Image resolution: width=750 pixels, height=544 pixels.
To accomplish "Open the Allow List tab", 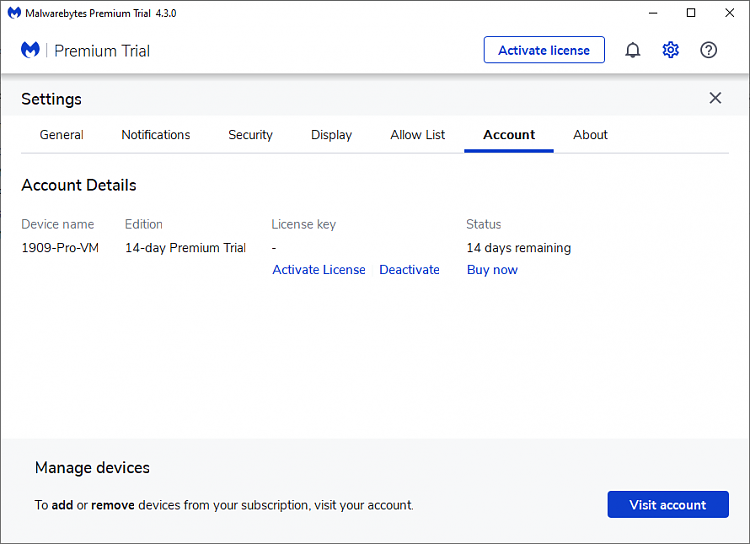I will click(417, 135).
